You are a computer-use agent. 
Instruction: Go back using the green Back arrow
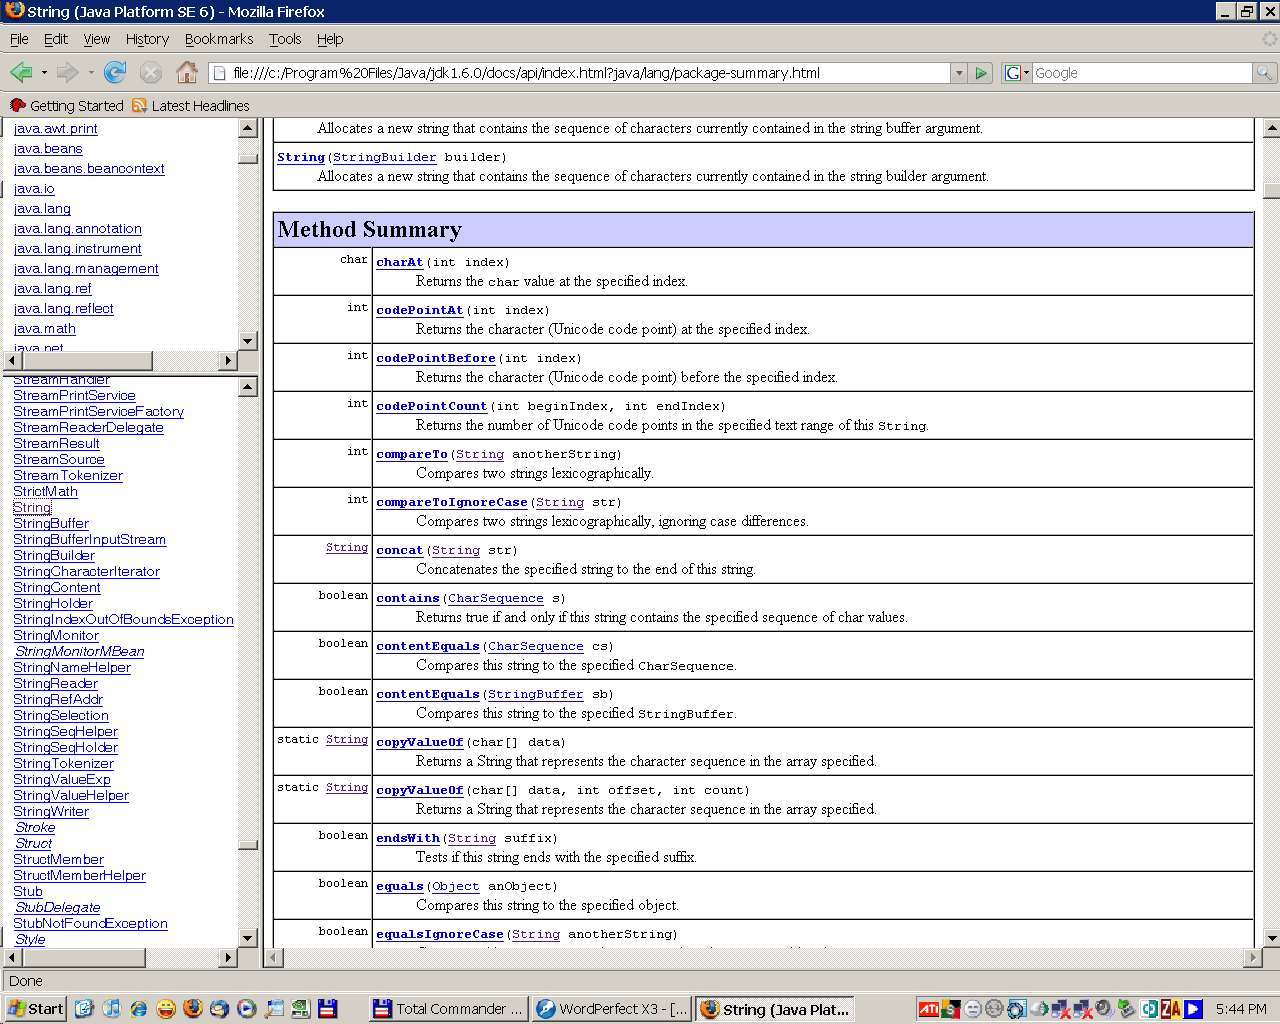point(20,72)
